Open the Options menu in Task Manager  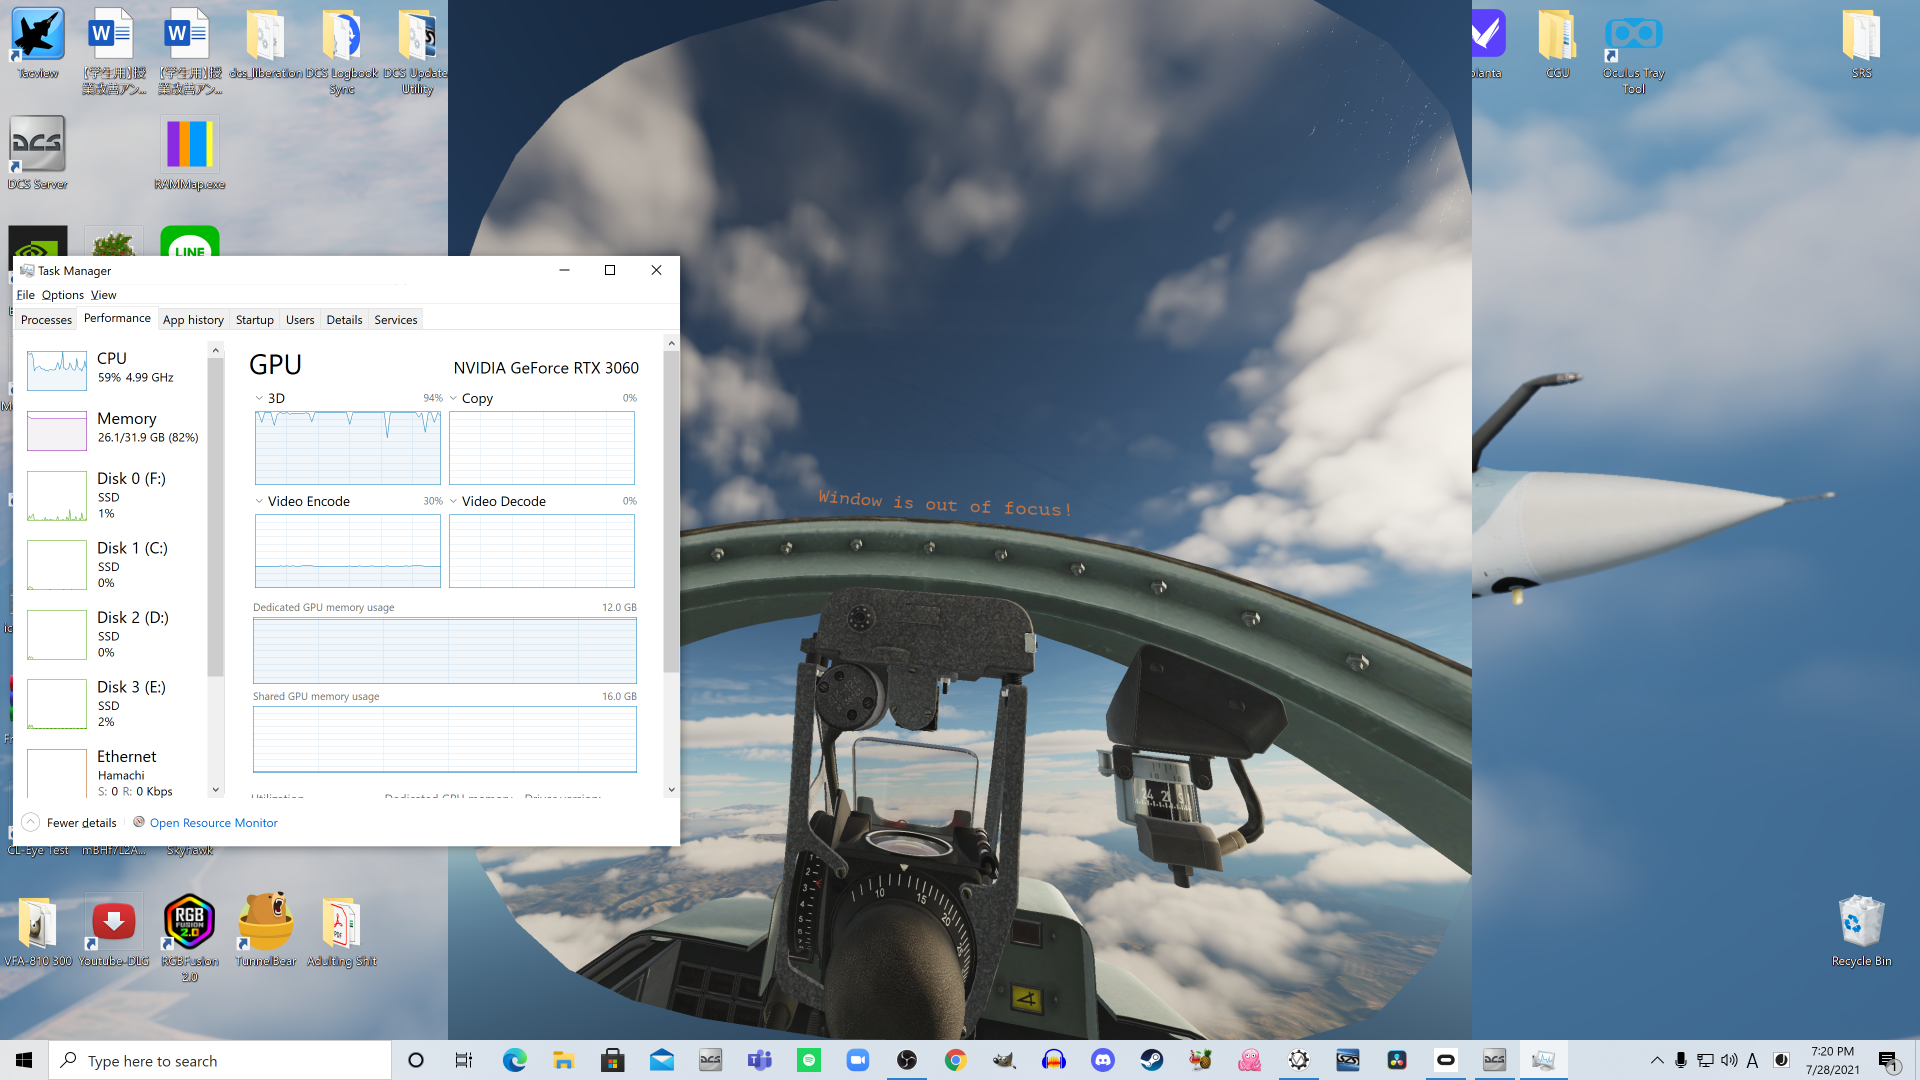pyautogui.click(x=62, y=295)
